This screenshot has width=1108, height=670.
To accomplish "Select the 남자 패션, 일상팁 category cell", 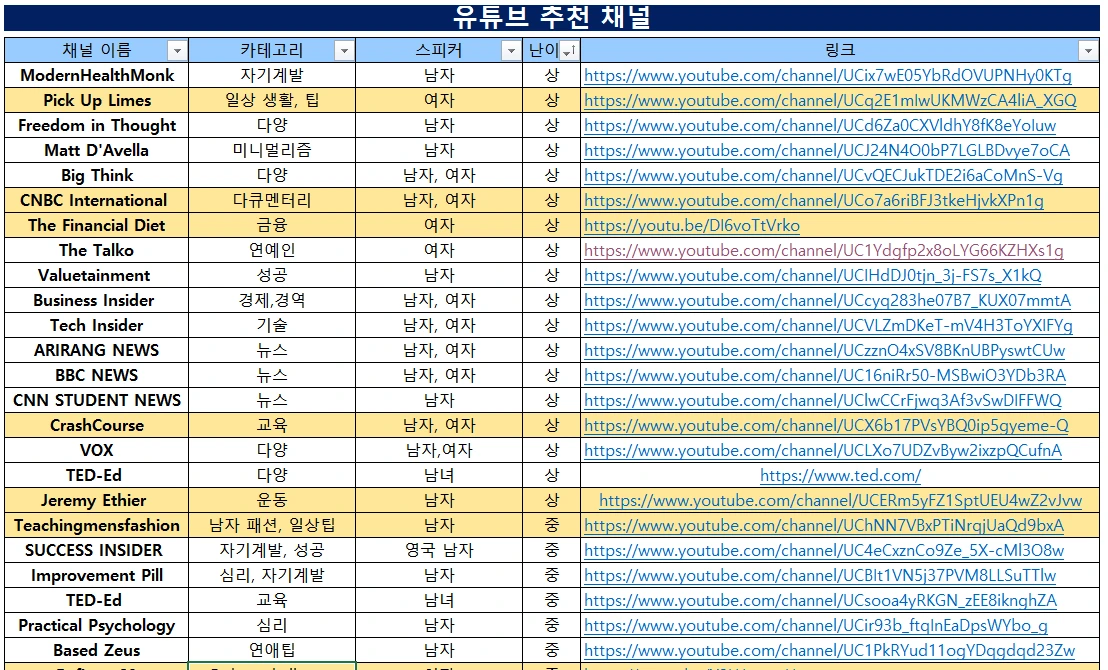I will pyautogui.click(x=272, y=526).
